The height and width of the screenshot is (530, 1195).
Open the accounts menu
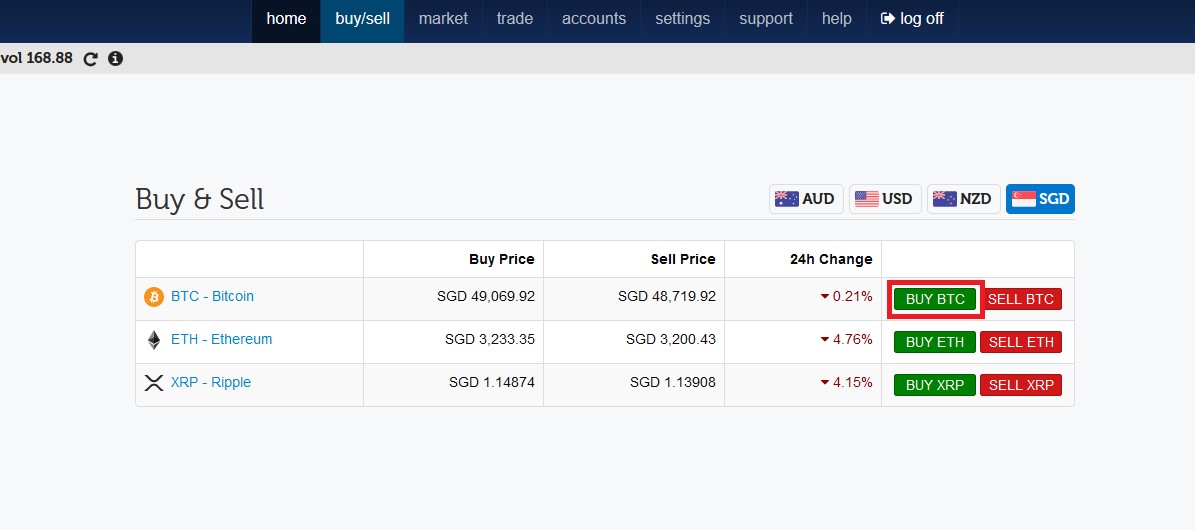(x=594, y=19)
